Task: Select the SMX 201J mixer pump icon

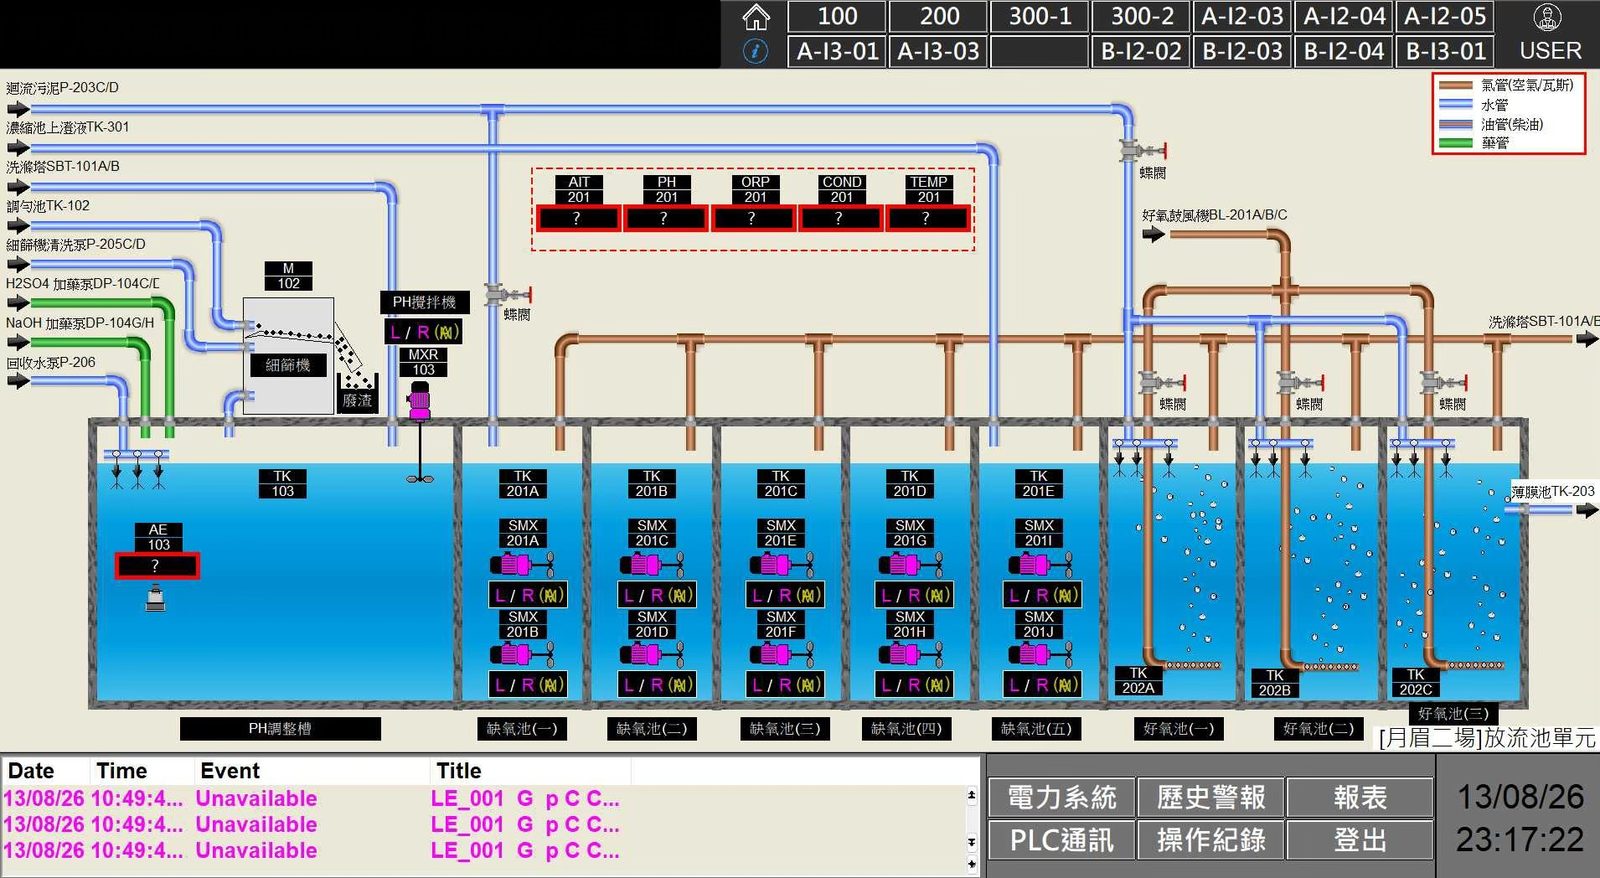Action: pyautogui.click(x=1039, y=655)
